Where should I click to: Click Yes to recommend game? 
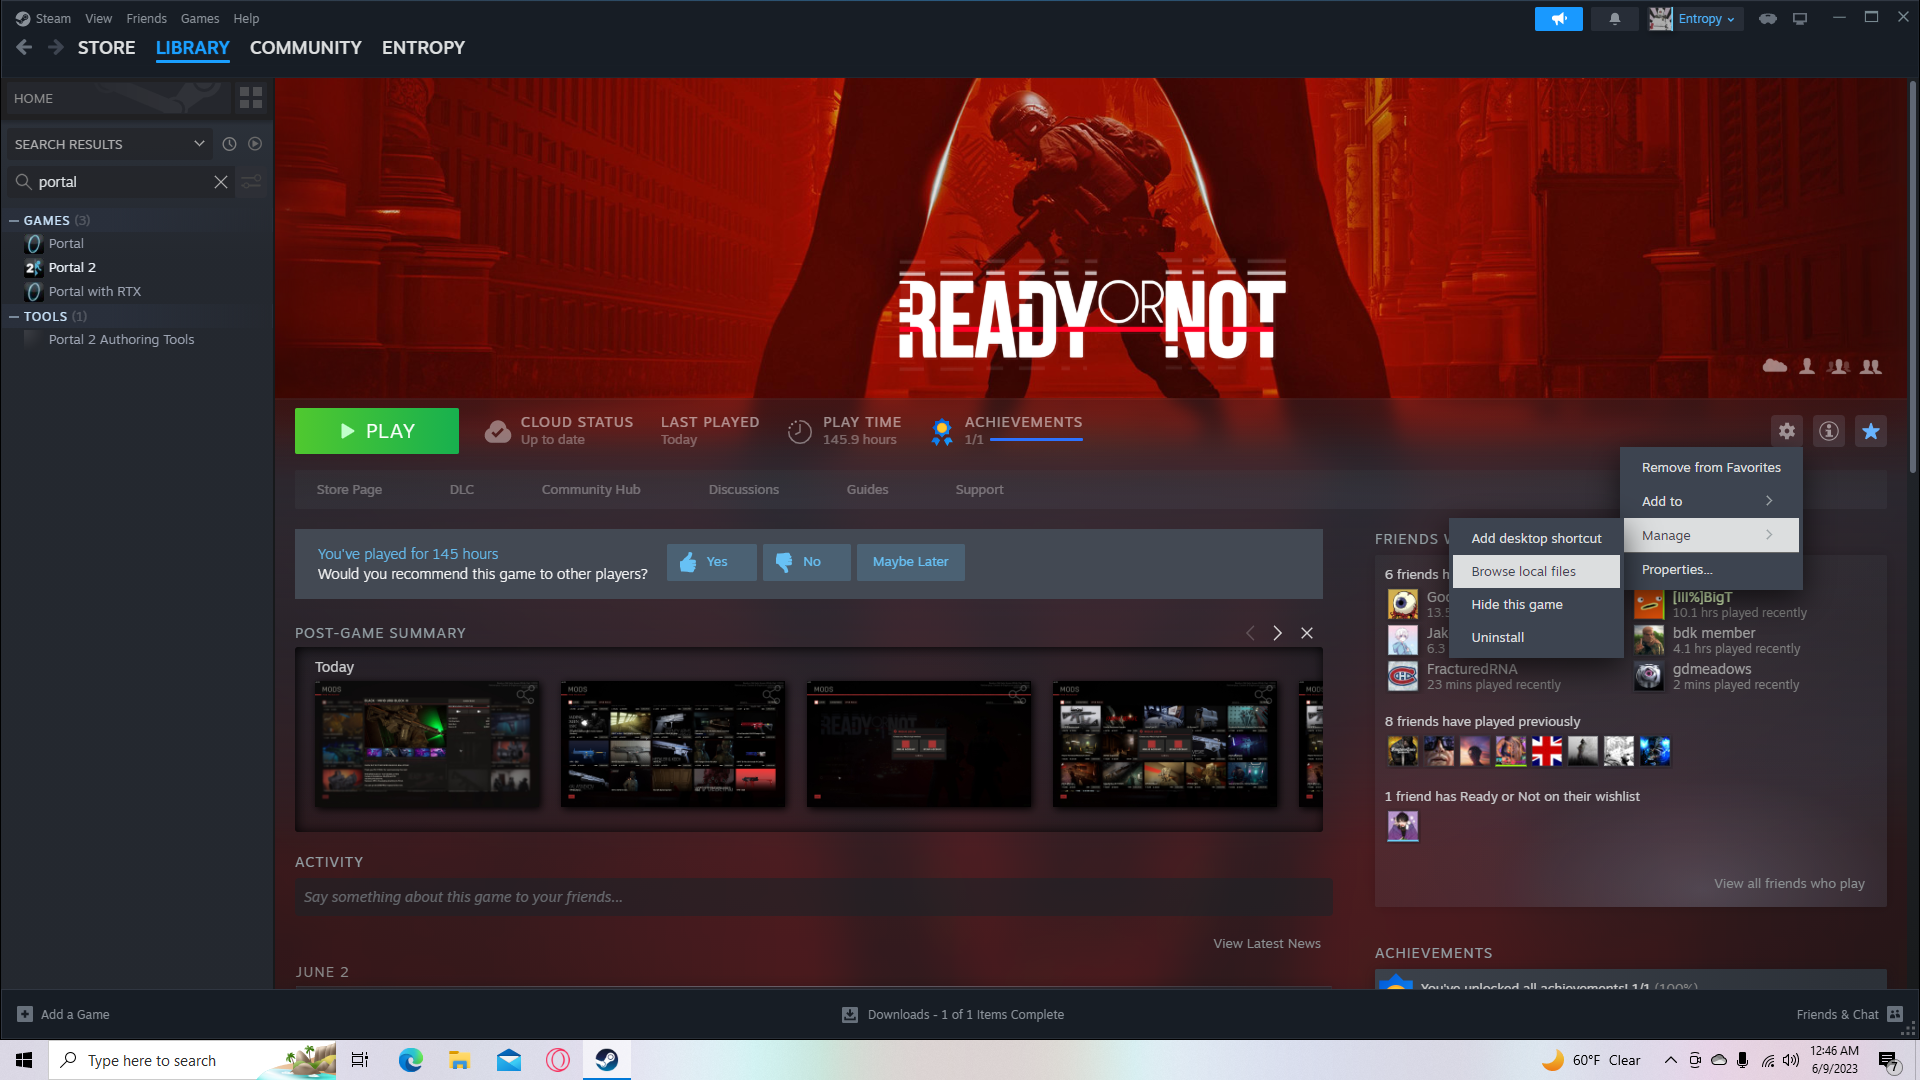point(710,562)
